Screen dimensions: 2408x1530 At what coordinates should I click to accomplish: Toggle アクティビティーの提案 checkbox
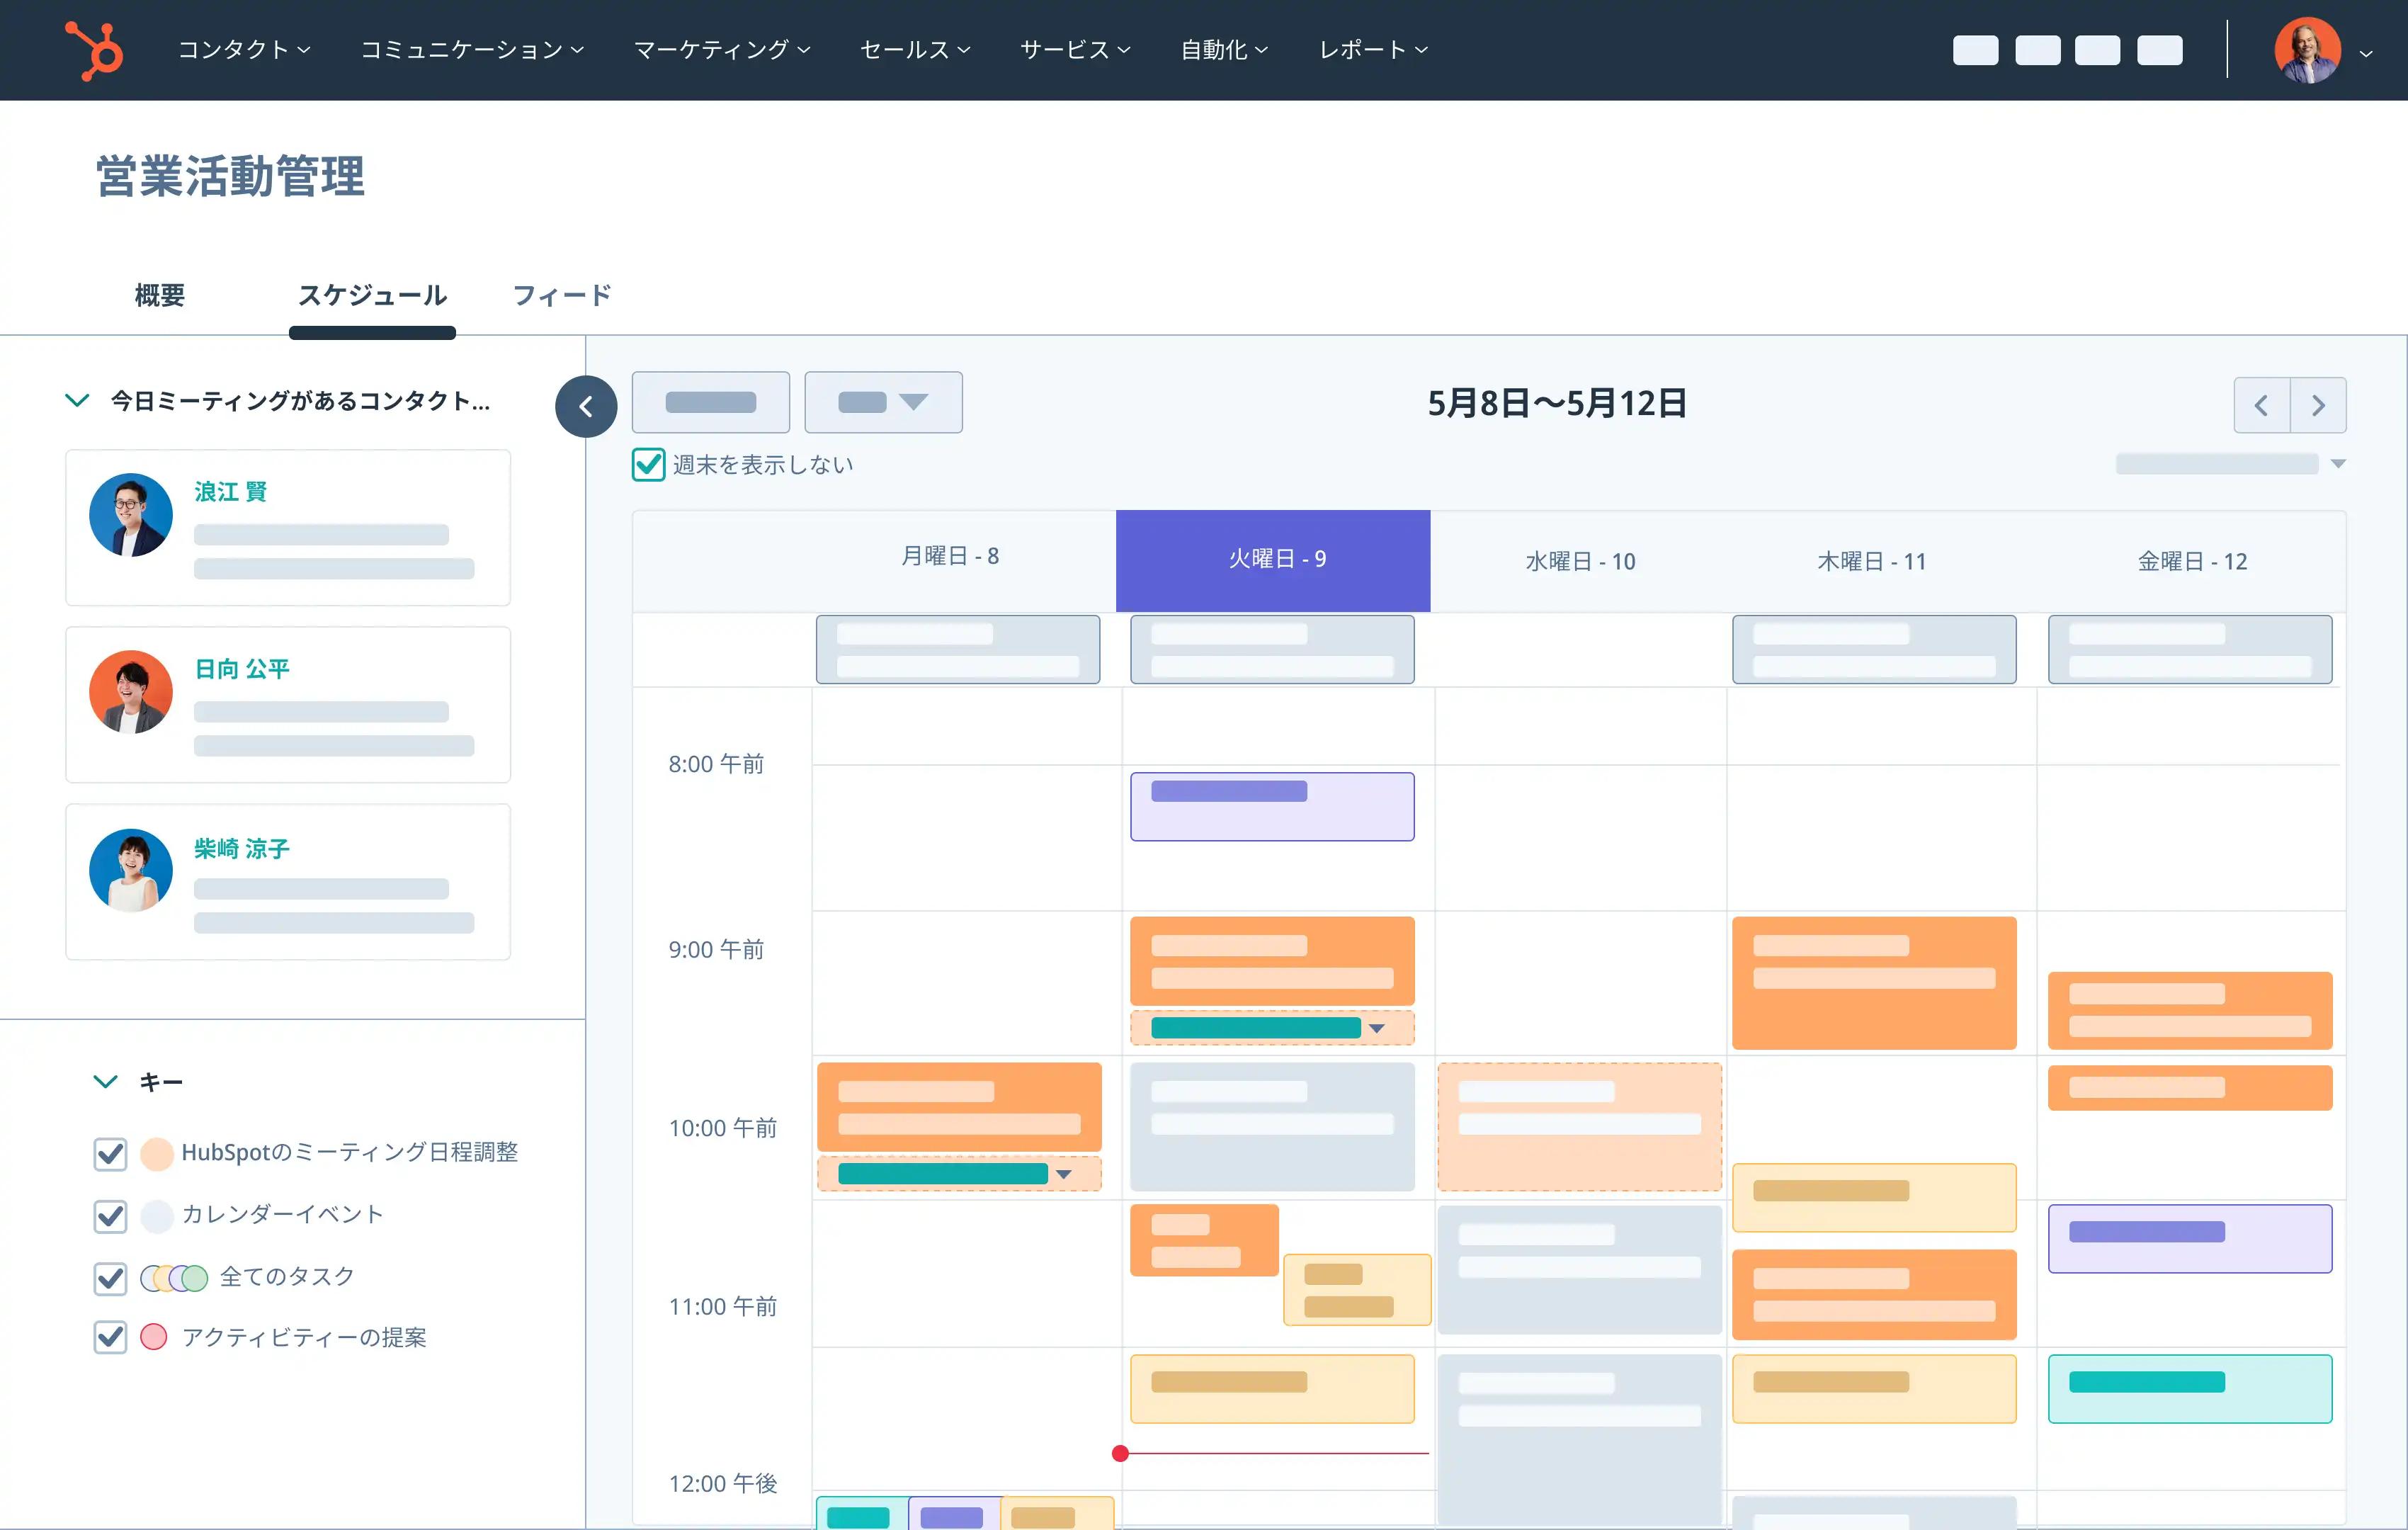(110, 1337)
